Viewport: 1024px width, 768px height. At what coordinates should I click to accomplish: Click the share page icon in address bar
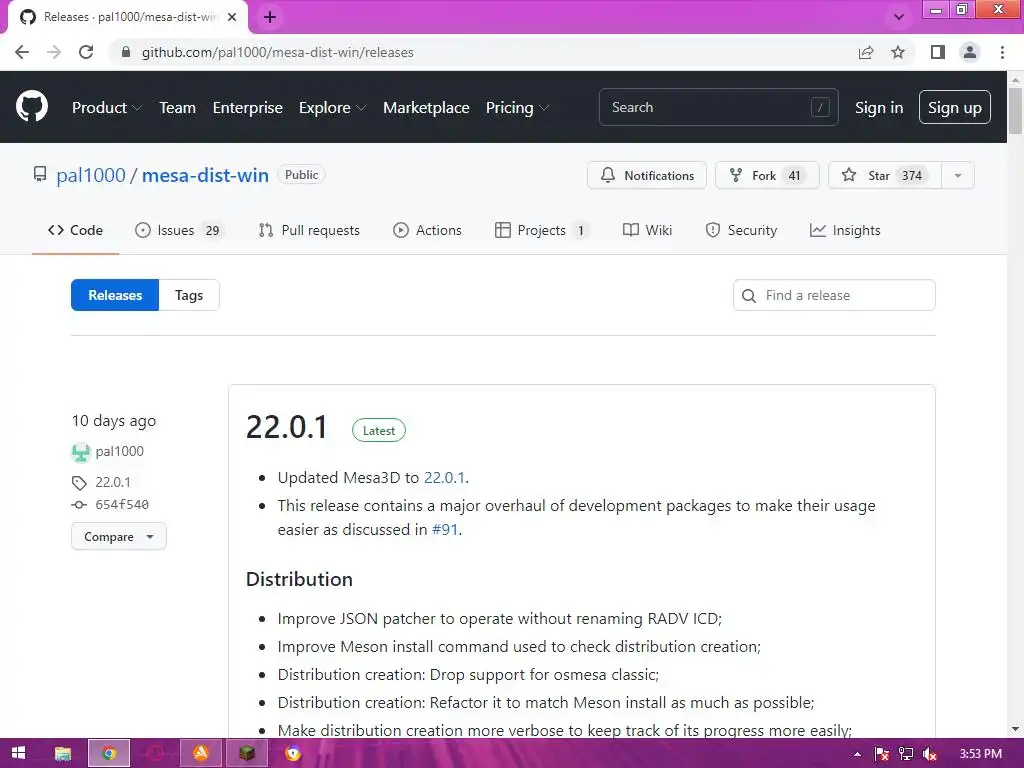coord(865,52)
